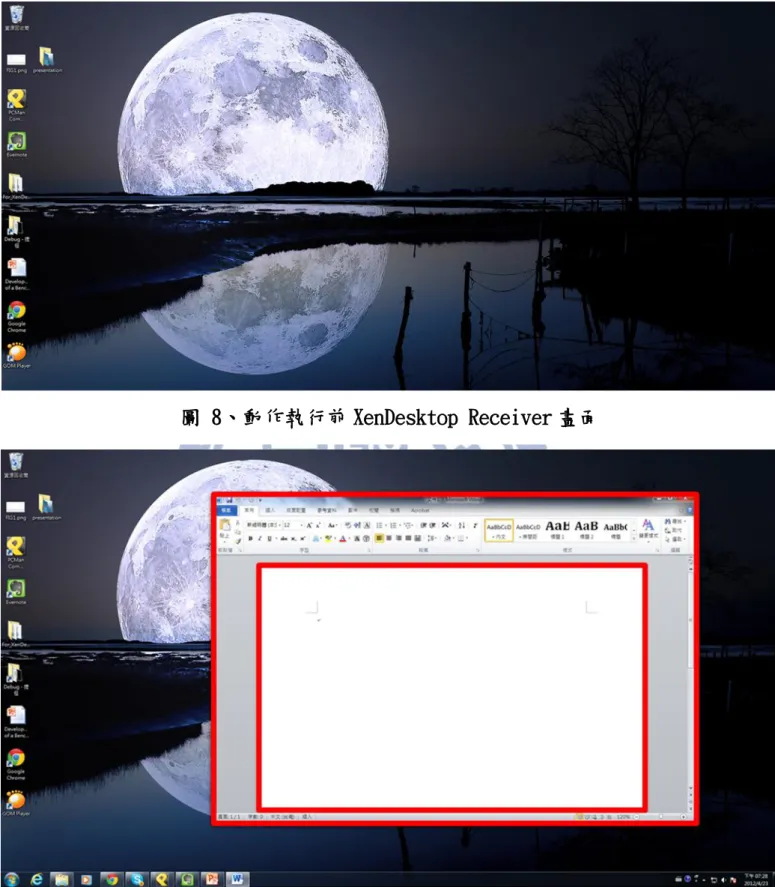775x887 pixels.
Task: Open the Change Case Aa dropdown
Action: (x=332, y=525)
